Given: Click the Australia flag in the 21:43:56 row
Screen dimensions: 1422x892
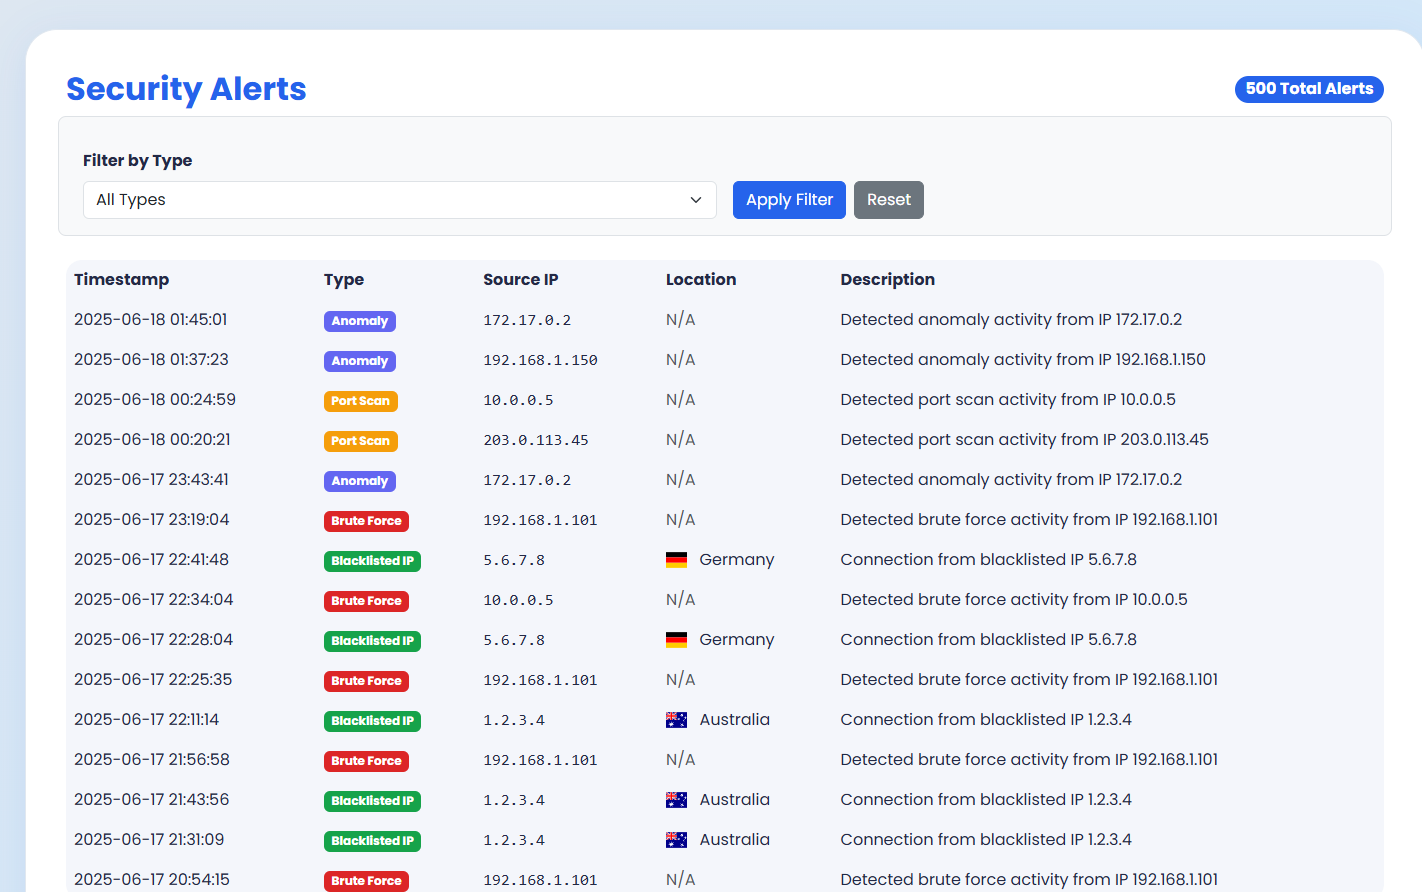Looking at the screenshot, I should click(677, 800).
